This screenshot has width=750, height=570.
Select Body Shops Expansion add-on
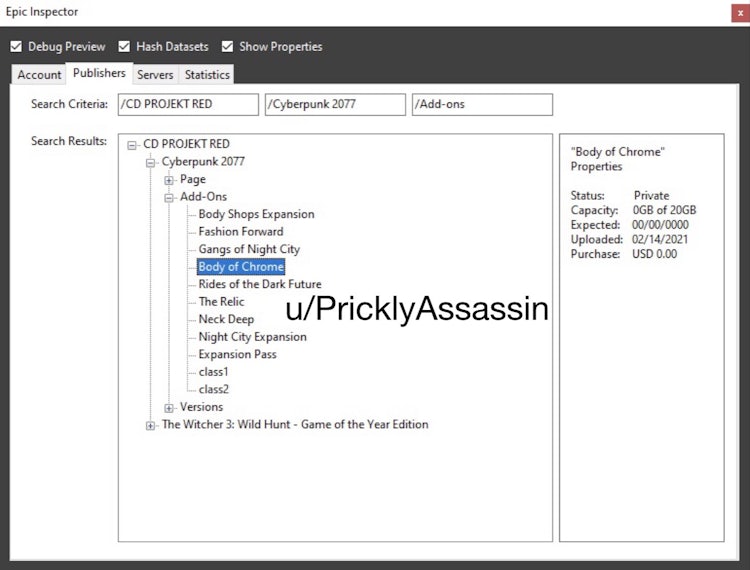[256, 214]
